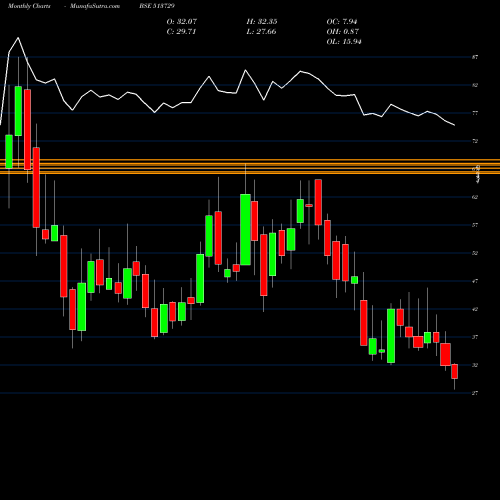Viewport: 500px width, 500px height.
Task: Click the 'Monthly Charts' title text
Action: [x=29, y=6]
